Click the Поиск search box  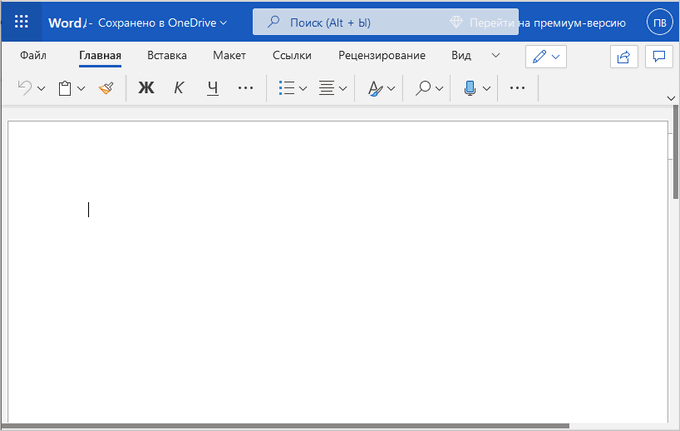click(x=386, y=22)
